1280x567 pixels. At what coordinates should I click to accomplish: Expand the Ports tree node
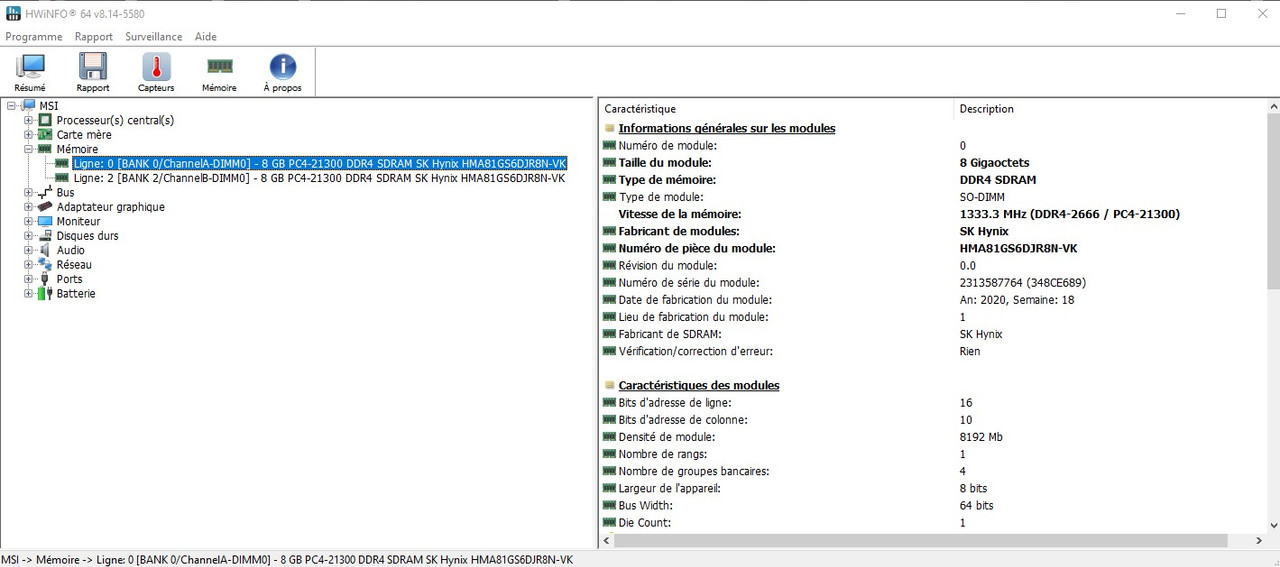[29, 279]
